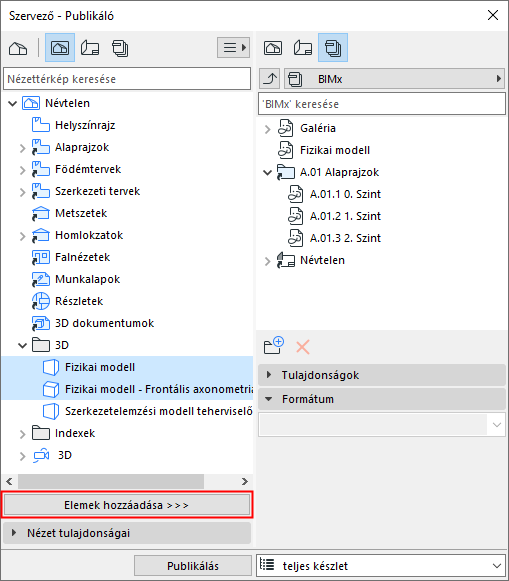The width and height of the screenshot is (509, 581).
Task: Select the 3D dokumentumok item
Action: [x=104, y=323]
